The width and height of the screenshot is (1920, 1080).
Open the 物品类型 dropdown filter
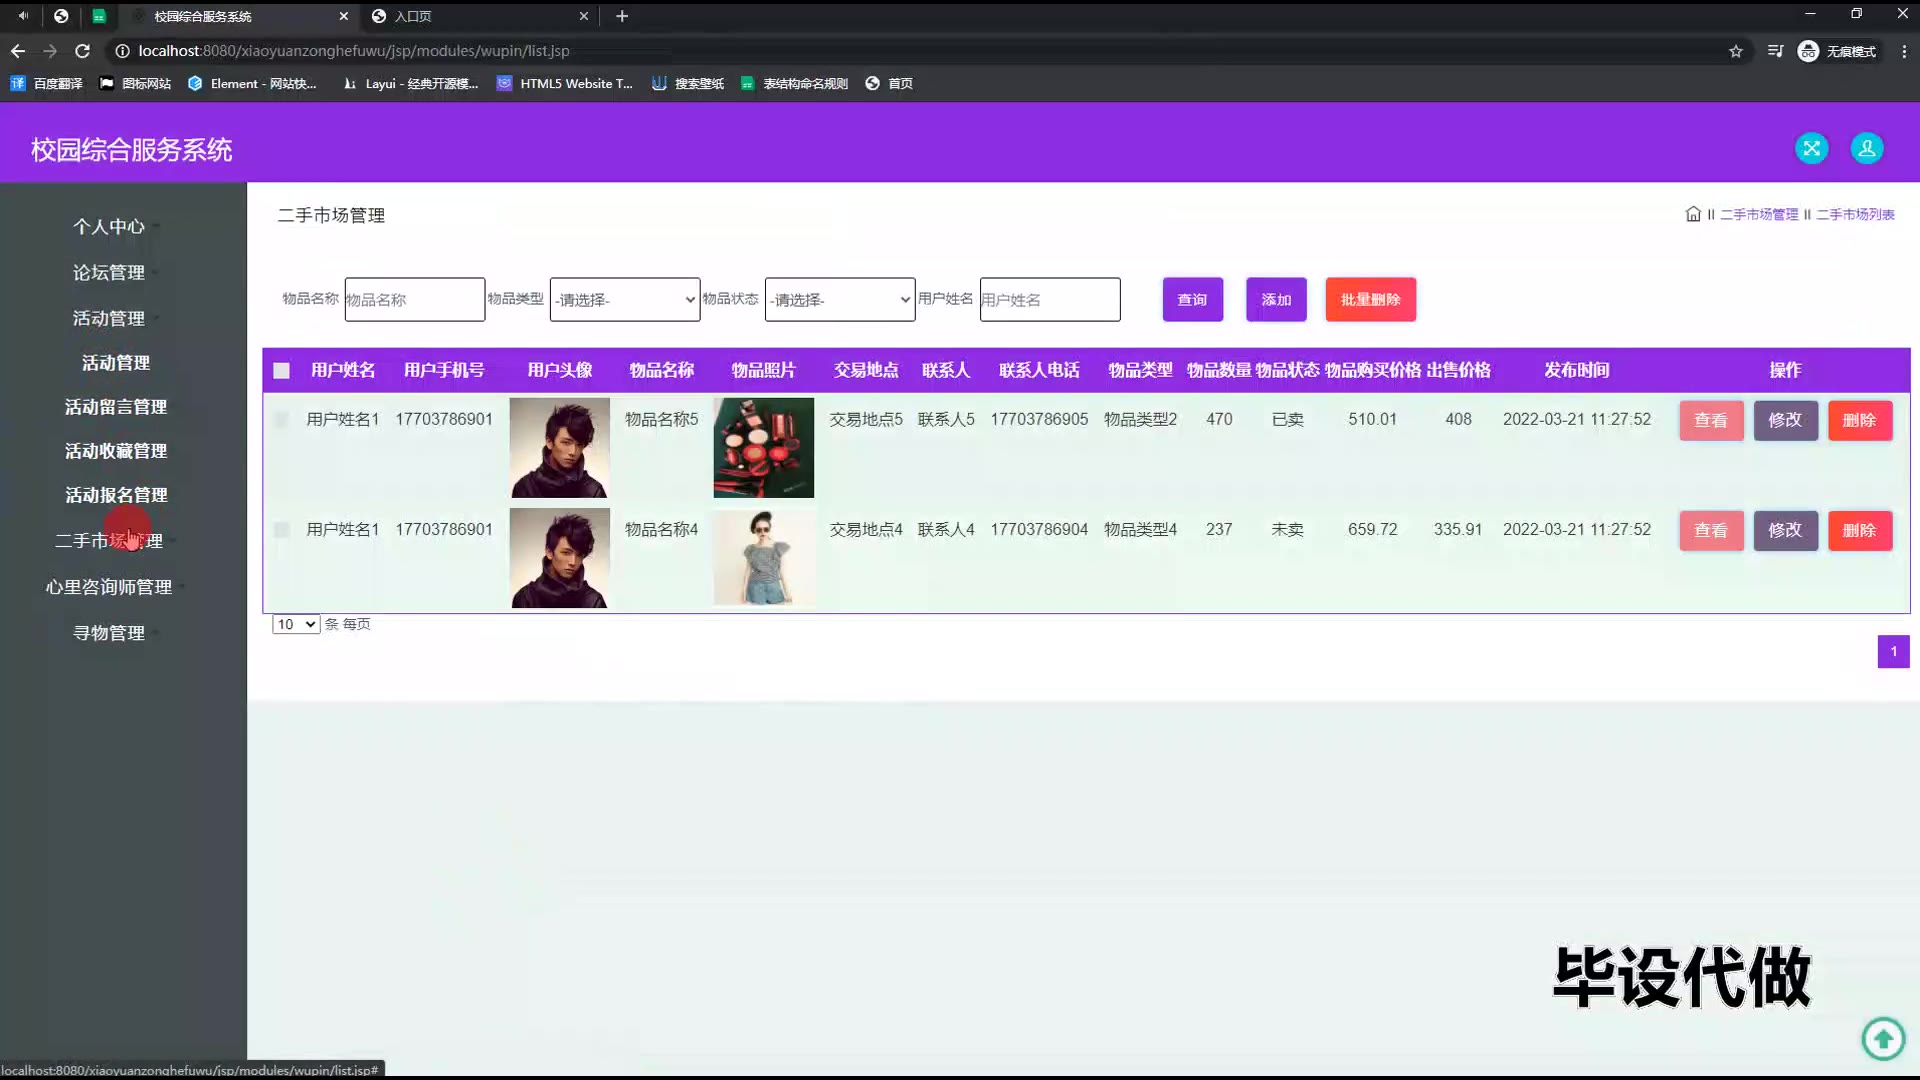point(625,300)
